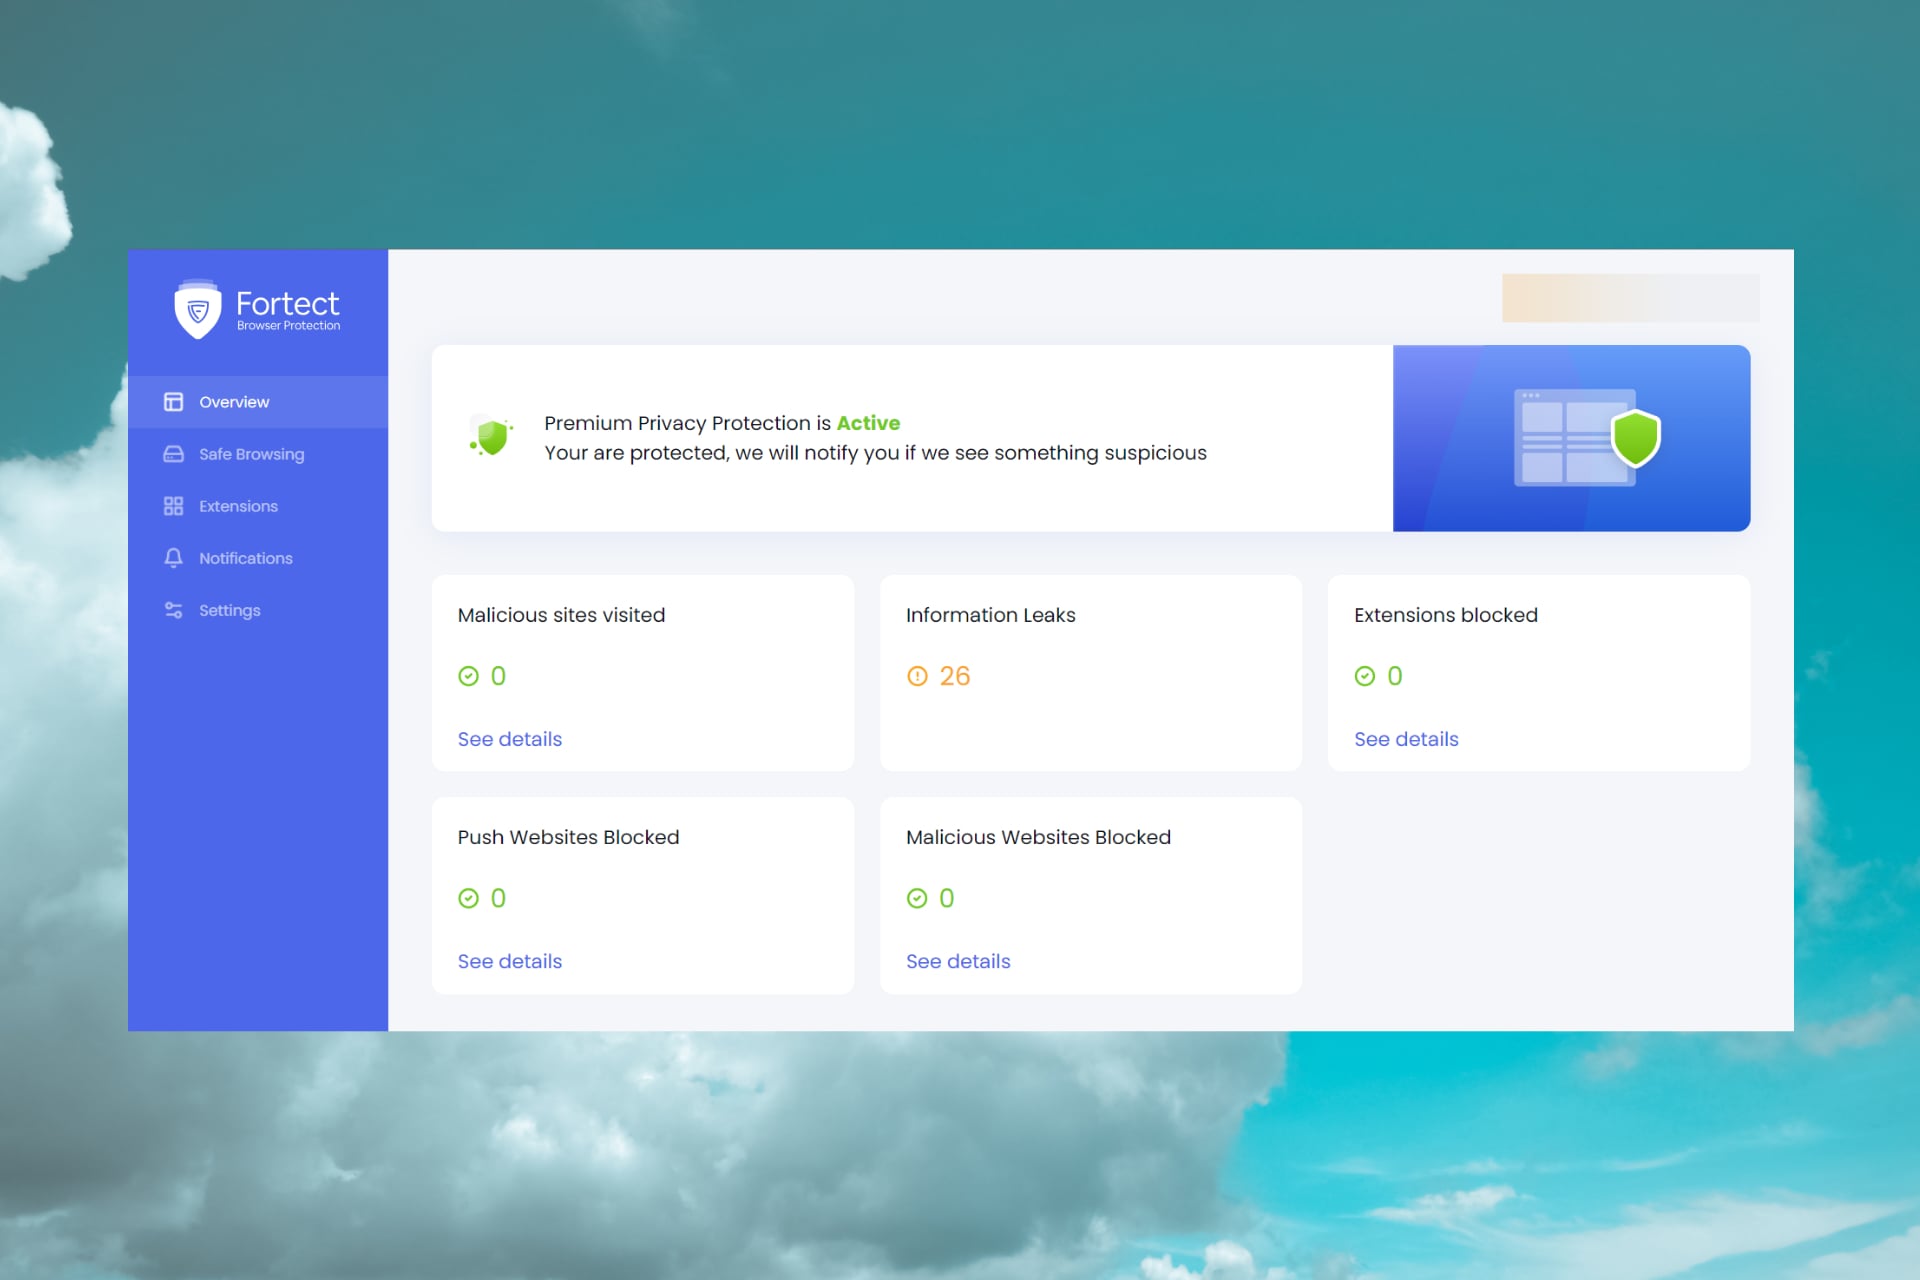
Task: Click the green checkmark under Extensions blocked
Action: click(x=1364, y=676)
